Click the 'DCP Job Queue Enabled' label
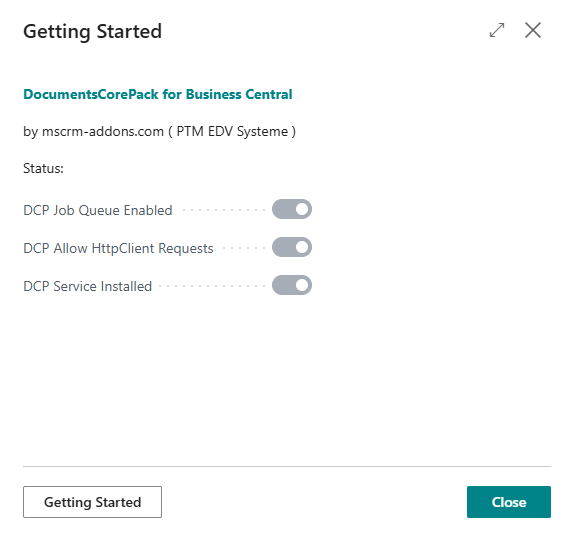Screen dimensions: 572x540 click(x=98, y=211)
